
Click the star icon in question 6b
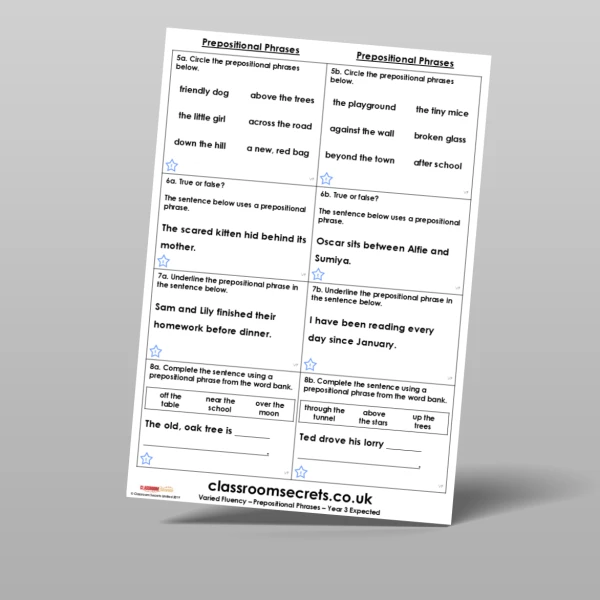point(318,274)
